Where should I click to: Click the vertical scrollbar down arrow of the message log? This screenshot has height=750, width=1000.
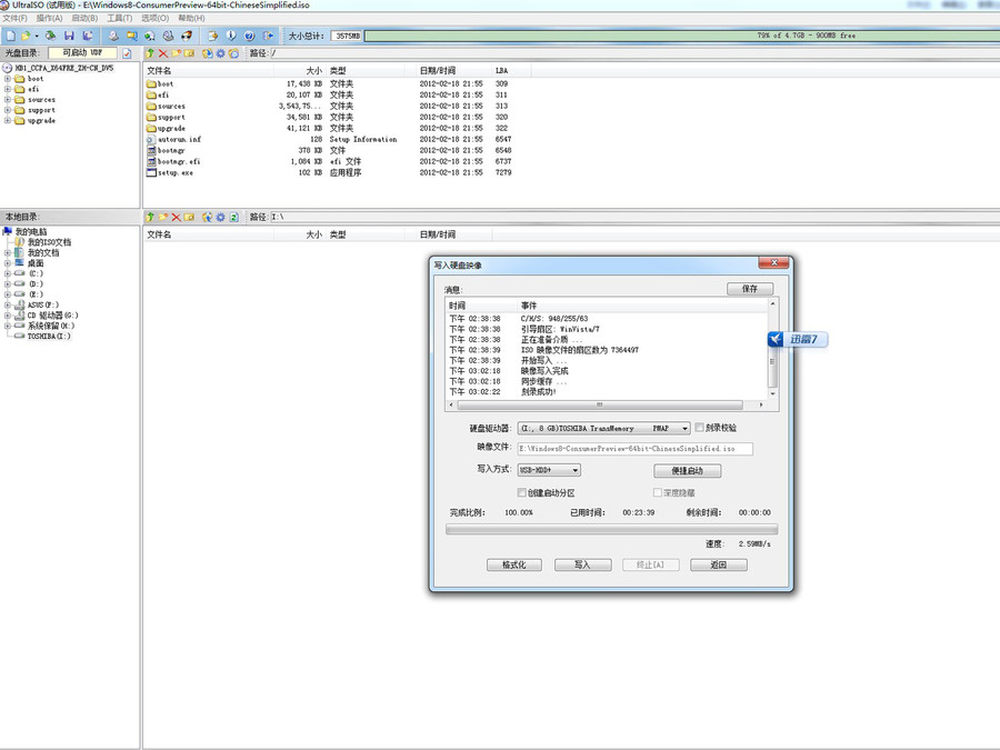point(773,394)
